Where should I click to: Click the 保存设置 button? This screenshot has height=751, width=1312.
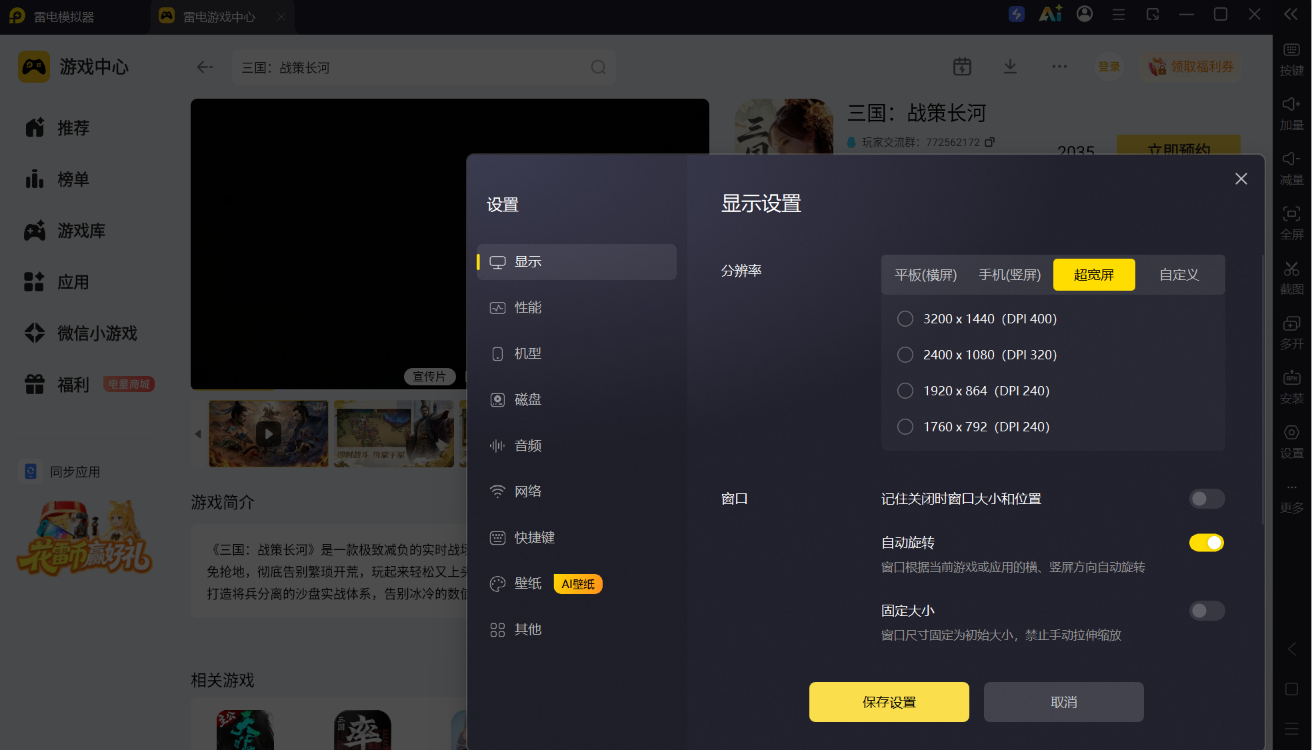click(889, 702)
